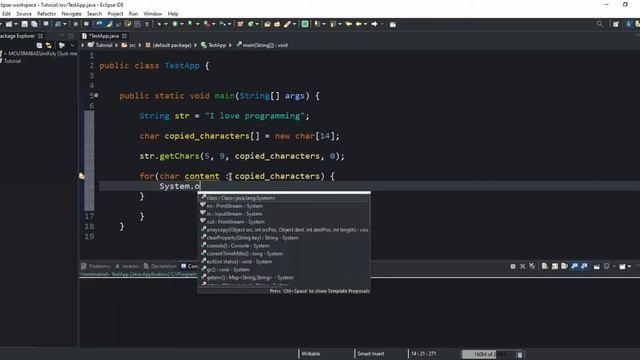Close the TestApp.java editor tab
Image resolution: width=640 pixels, height=360 pixels.
point(124,36)
